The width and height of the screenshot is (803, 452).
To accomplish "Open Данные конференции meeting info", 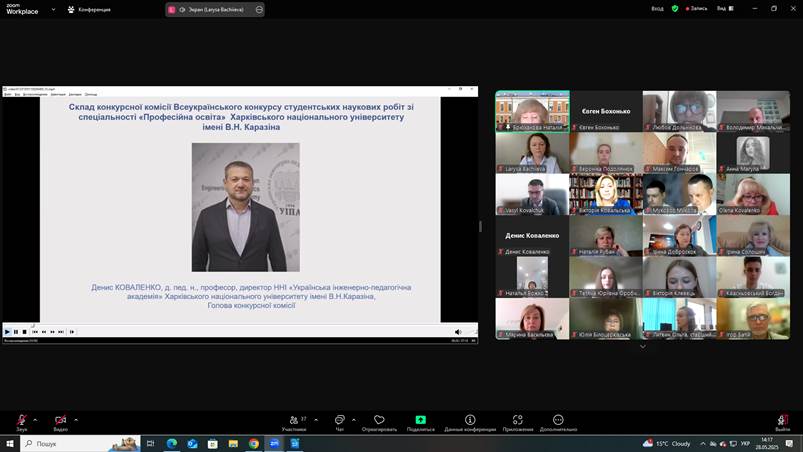I will [470, 421].
